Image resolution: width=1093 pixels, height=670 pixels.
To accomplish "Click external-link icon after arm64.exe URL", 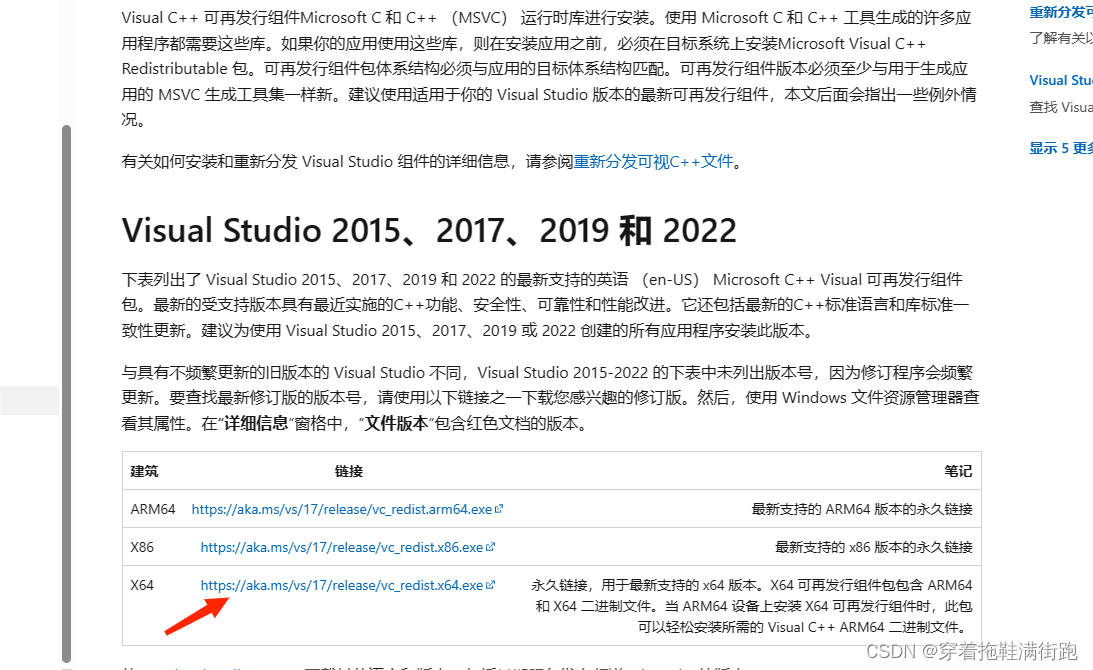I will (x=499, y=509).
